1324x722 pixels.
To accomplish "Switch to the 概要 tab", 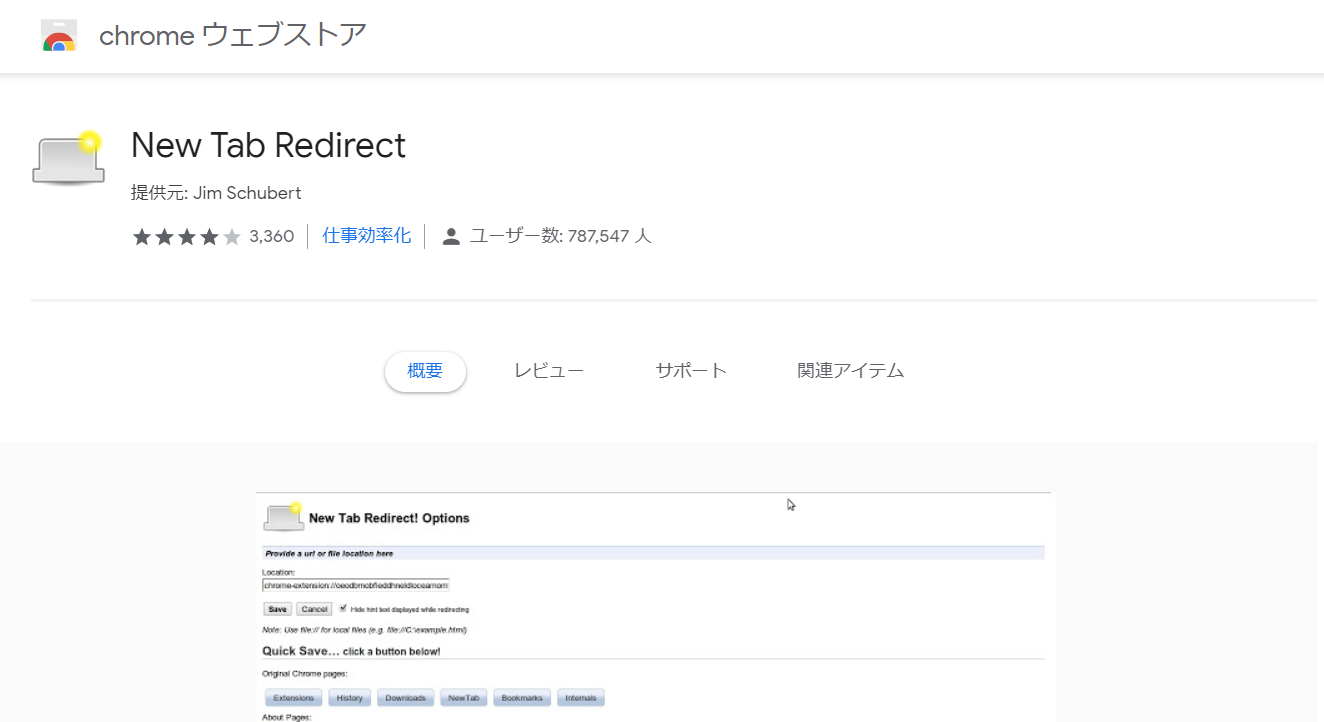I will point(425,371).
